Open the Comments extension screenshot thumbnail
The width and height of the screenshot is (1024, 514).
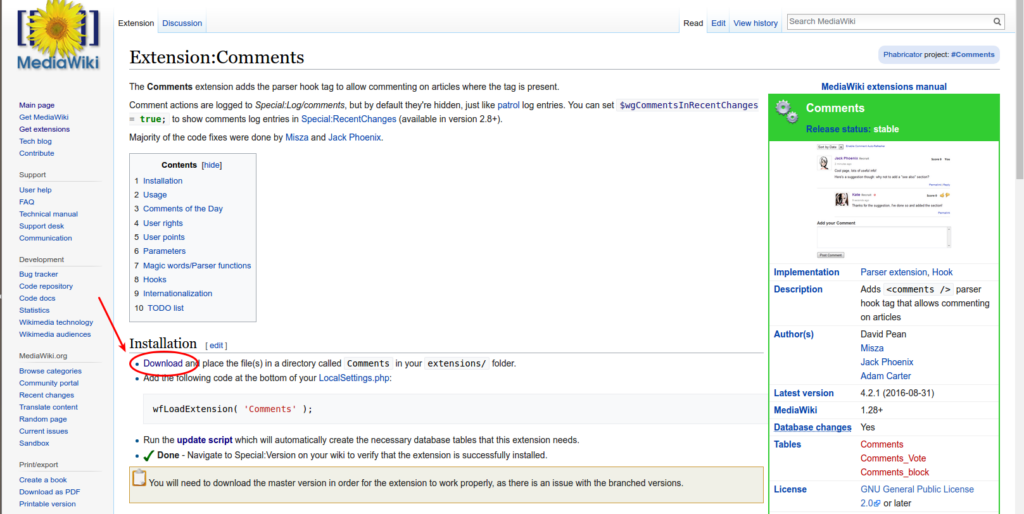[884, 202]
